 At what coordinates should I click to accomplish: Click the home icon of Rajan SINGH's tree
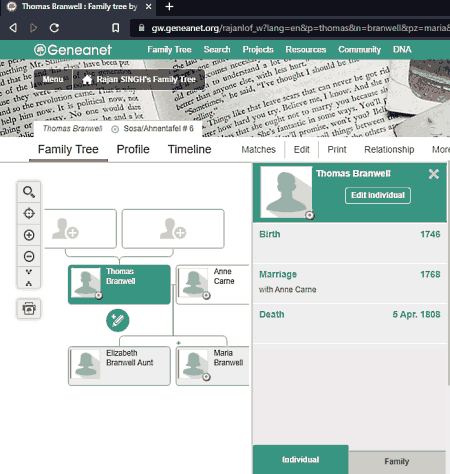coord(87,79)
